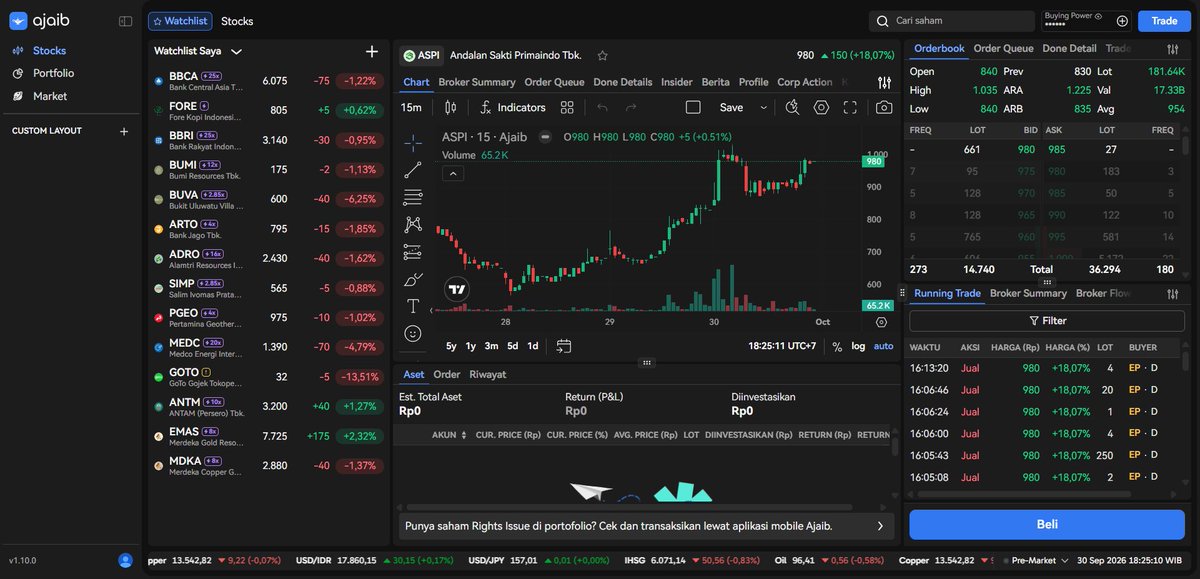The height and width of the screenshot is (579, 1200).
Task: Redo the chart action
Action: pyautogui.click(x=631, y=107)
